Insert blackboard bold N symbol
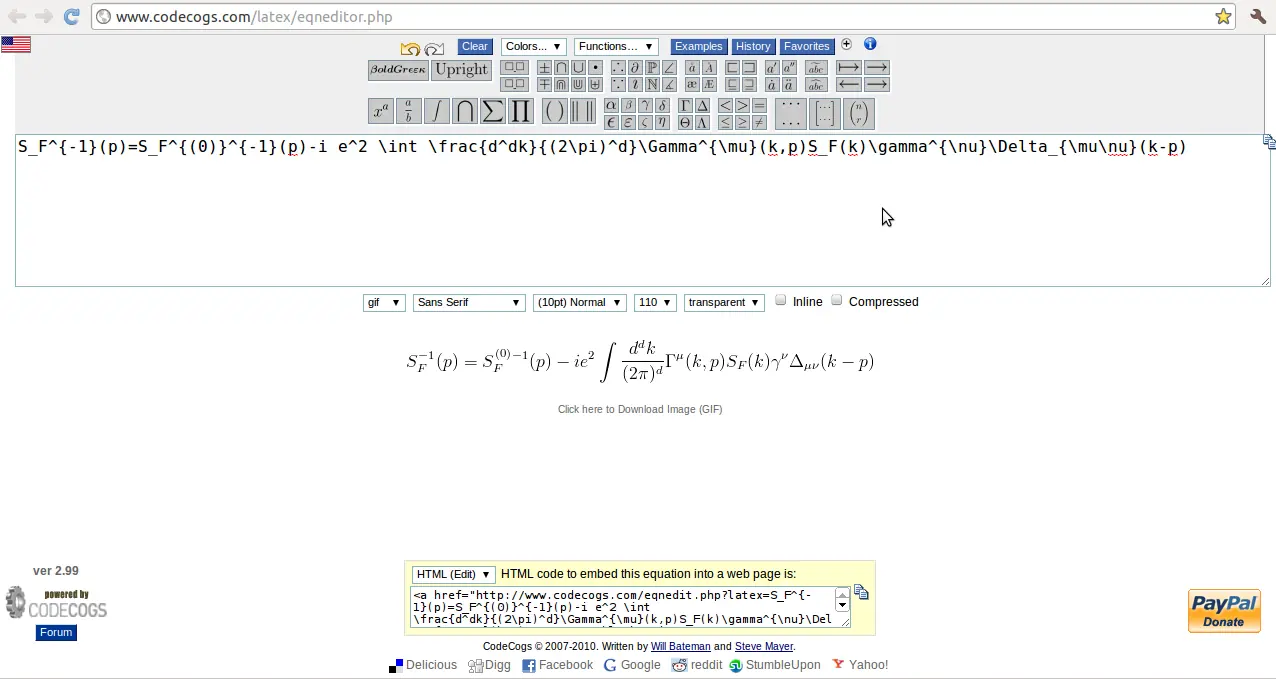Viewport: 1276px width, 679px height. pyautogui.click(x=651, y=84)
